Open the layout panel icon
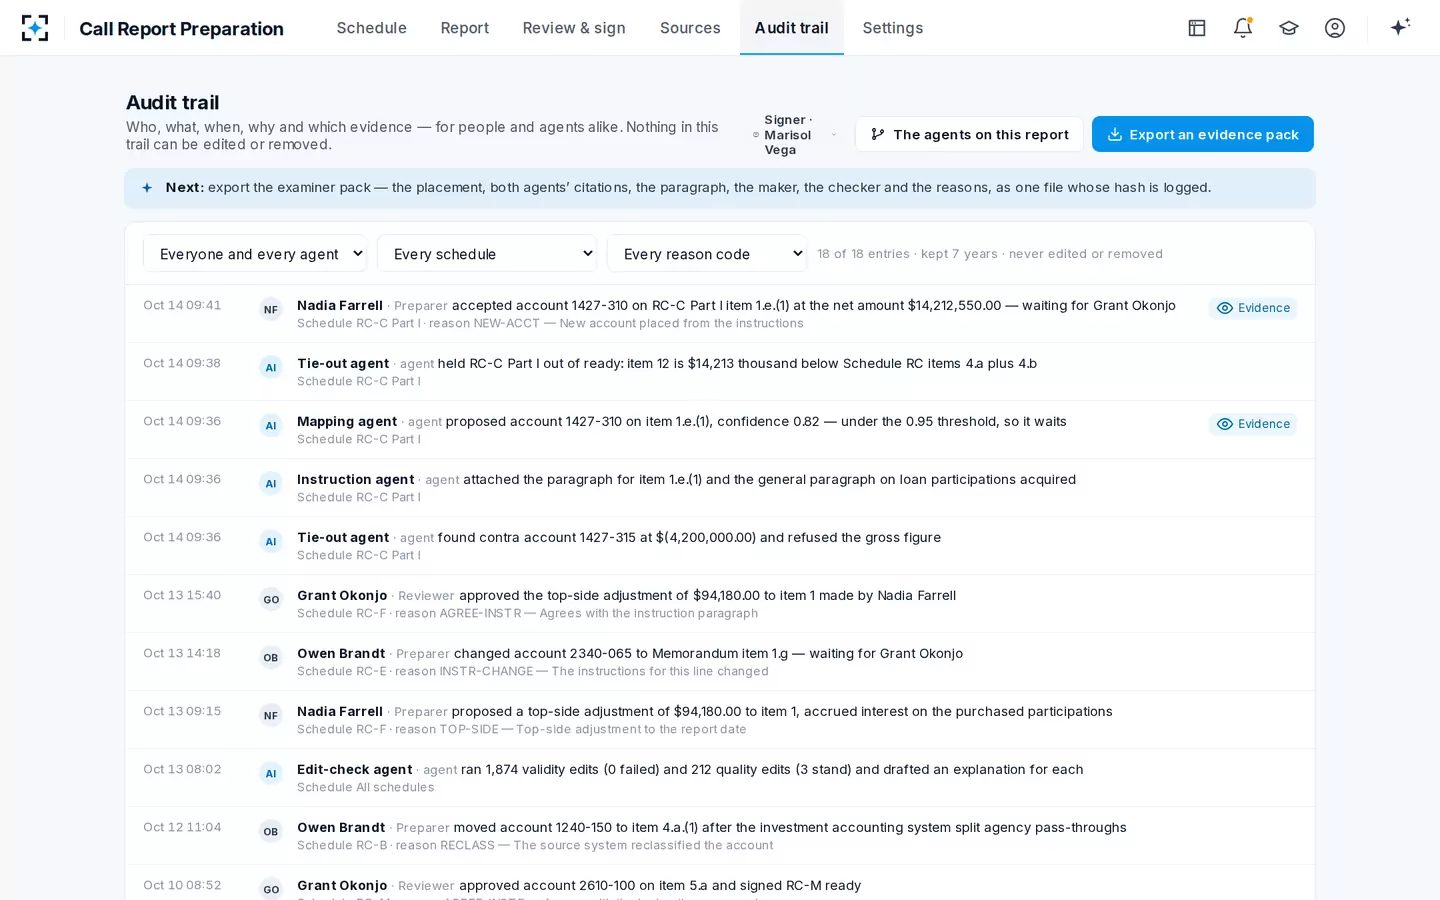Image resolution: width=1440 pixels, height=900 pixels. tap(1197, 28)
